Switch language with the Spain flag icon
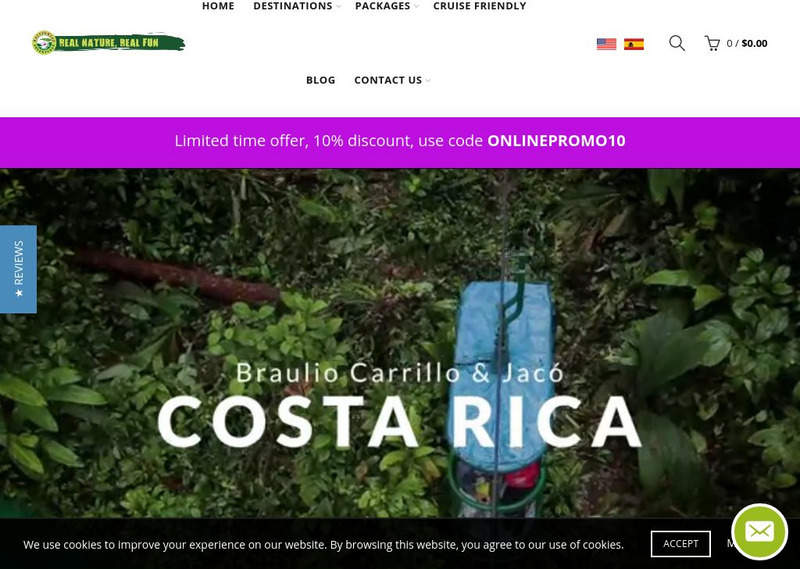The image size is (800, 569). (634, 44)
